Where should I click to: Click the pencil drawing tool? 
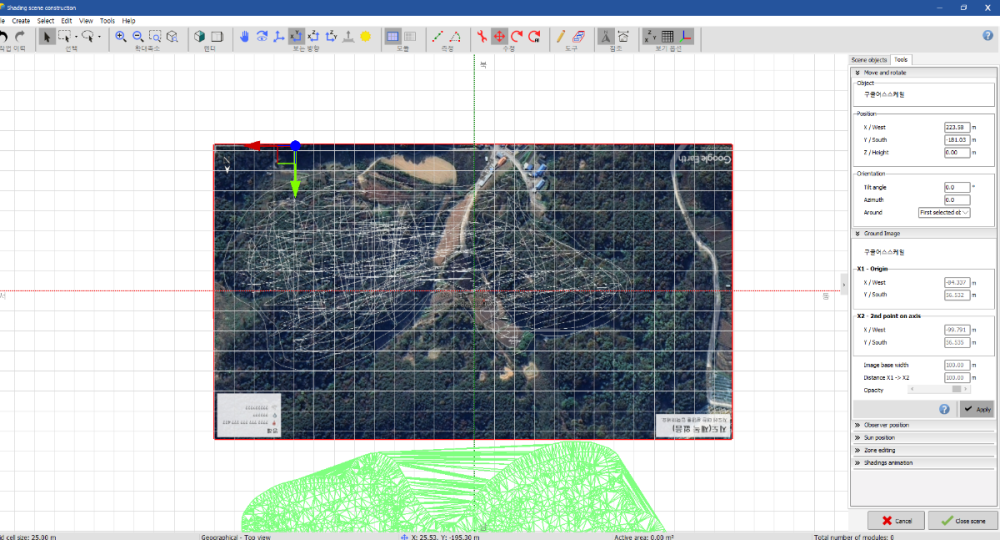coord(561,37)
